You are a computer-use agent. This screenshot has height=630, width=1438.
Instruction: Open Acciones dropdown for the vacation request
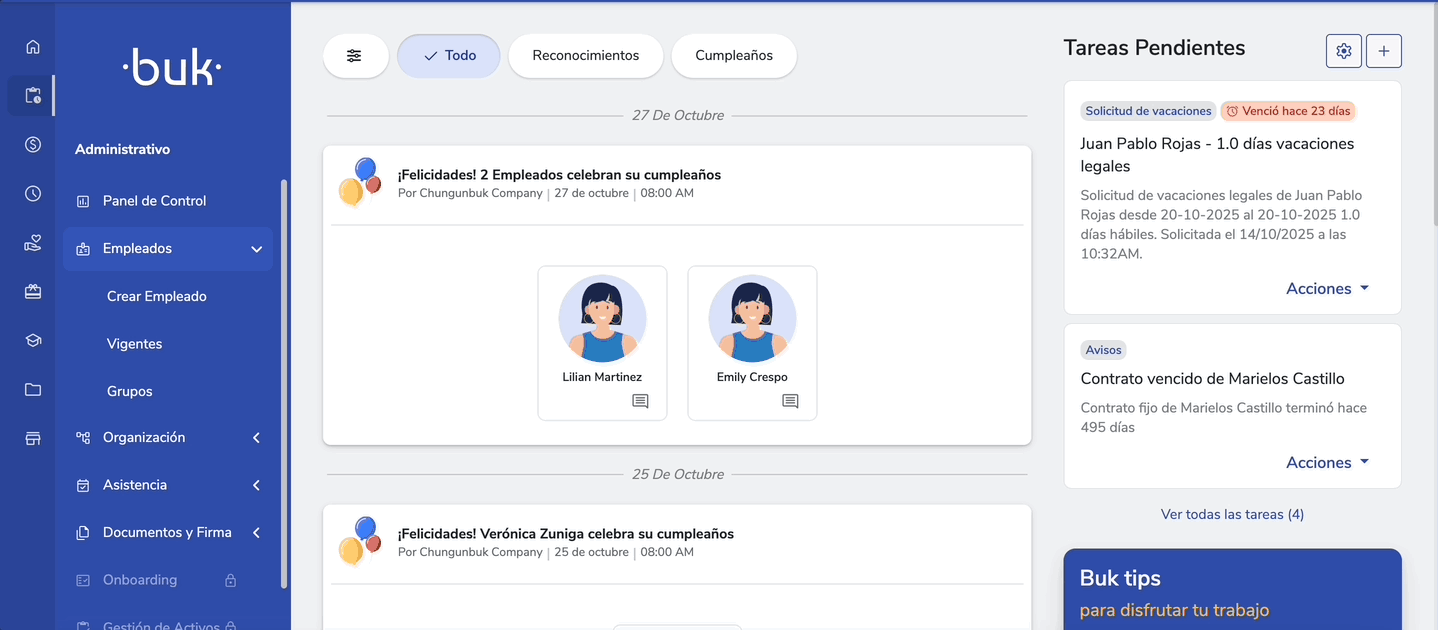(1327, 289)
